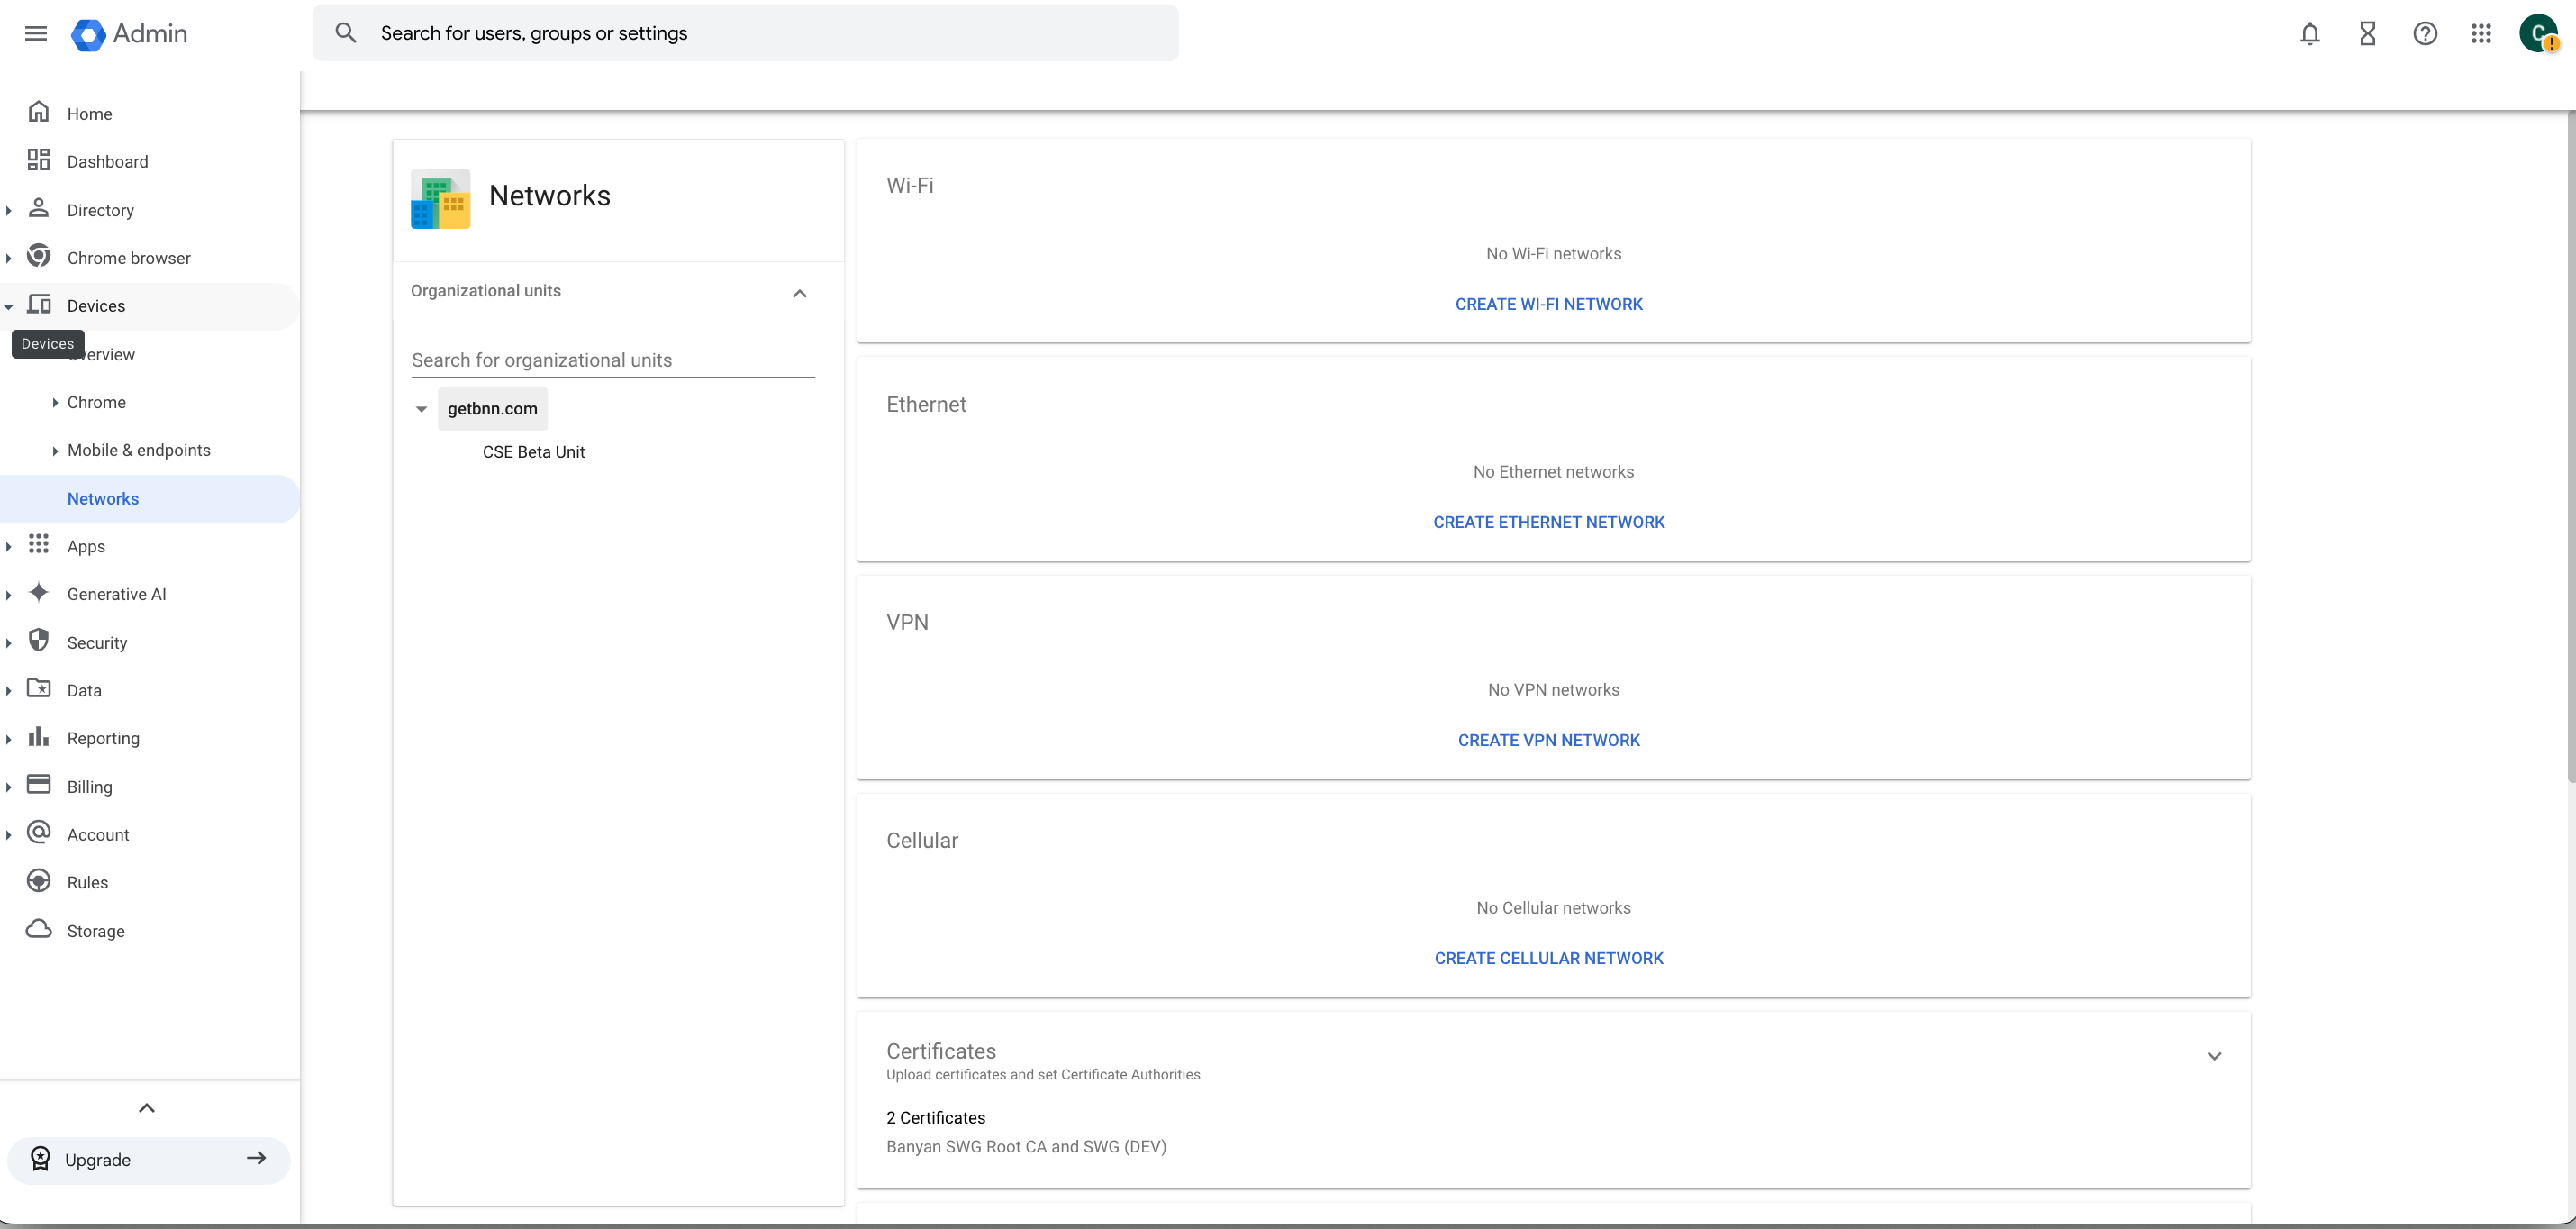This screenshot has height=1229, width=2576.
Task: Click the search magnifier icon
Action: (346, 33)
